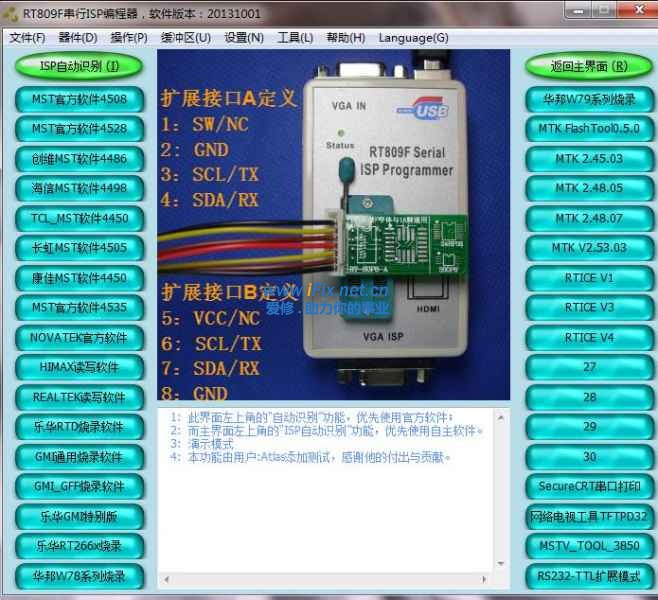The width and height of the screenshot is (658, 600).
Task: Click note line 3: 演示模式
Action: tap(201, 443)
